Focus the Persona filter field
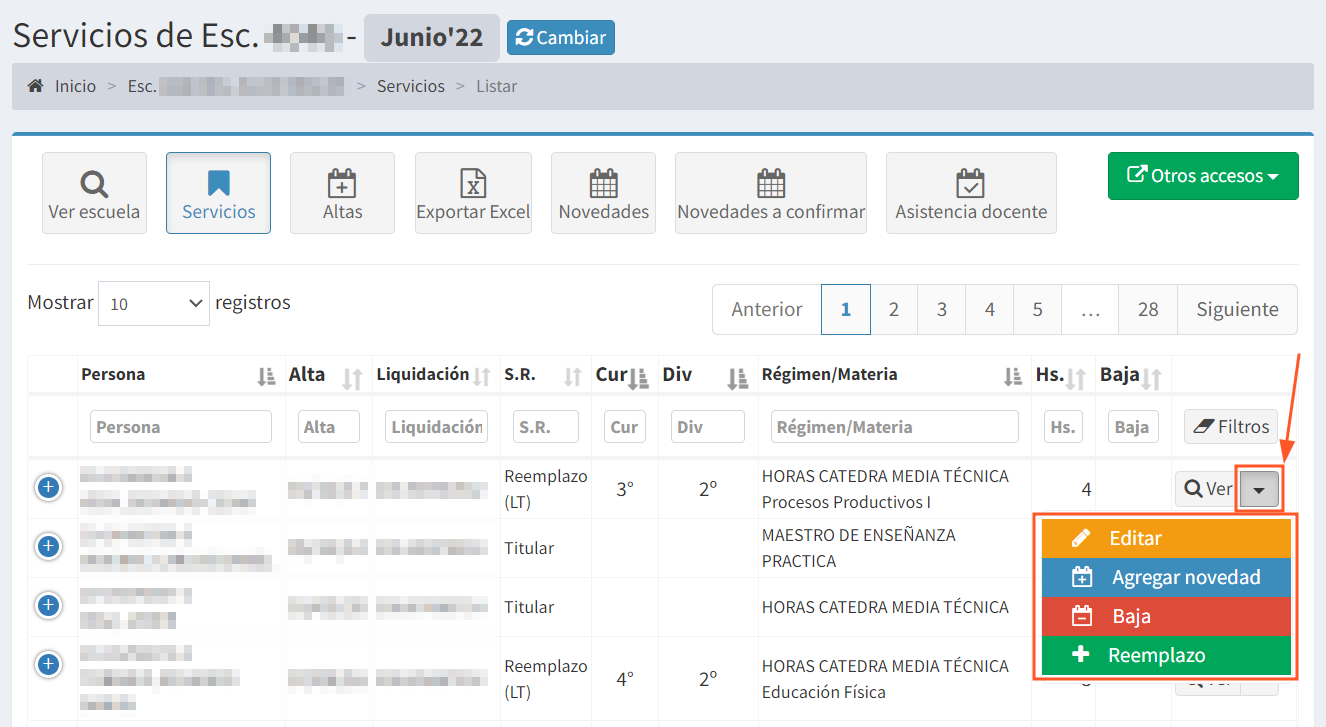This screenshot has height=727, width=1326. [x=181, y=427]
